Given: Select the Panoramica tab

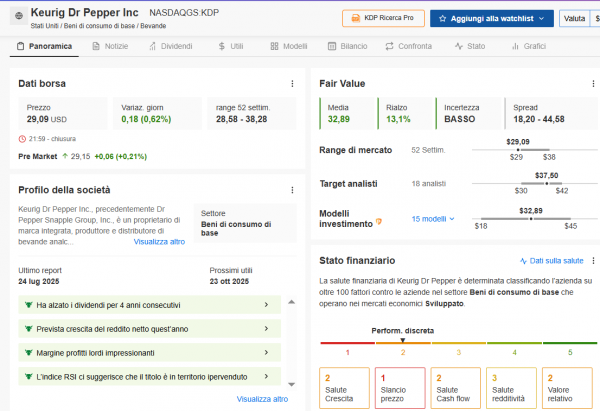Looking at the screenshot, I should (x=44, y=46).
